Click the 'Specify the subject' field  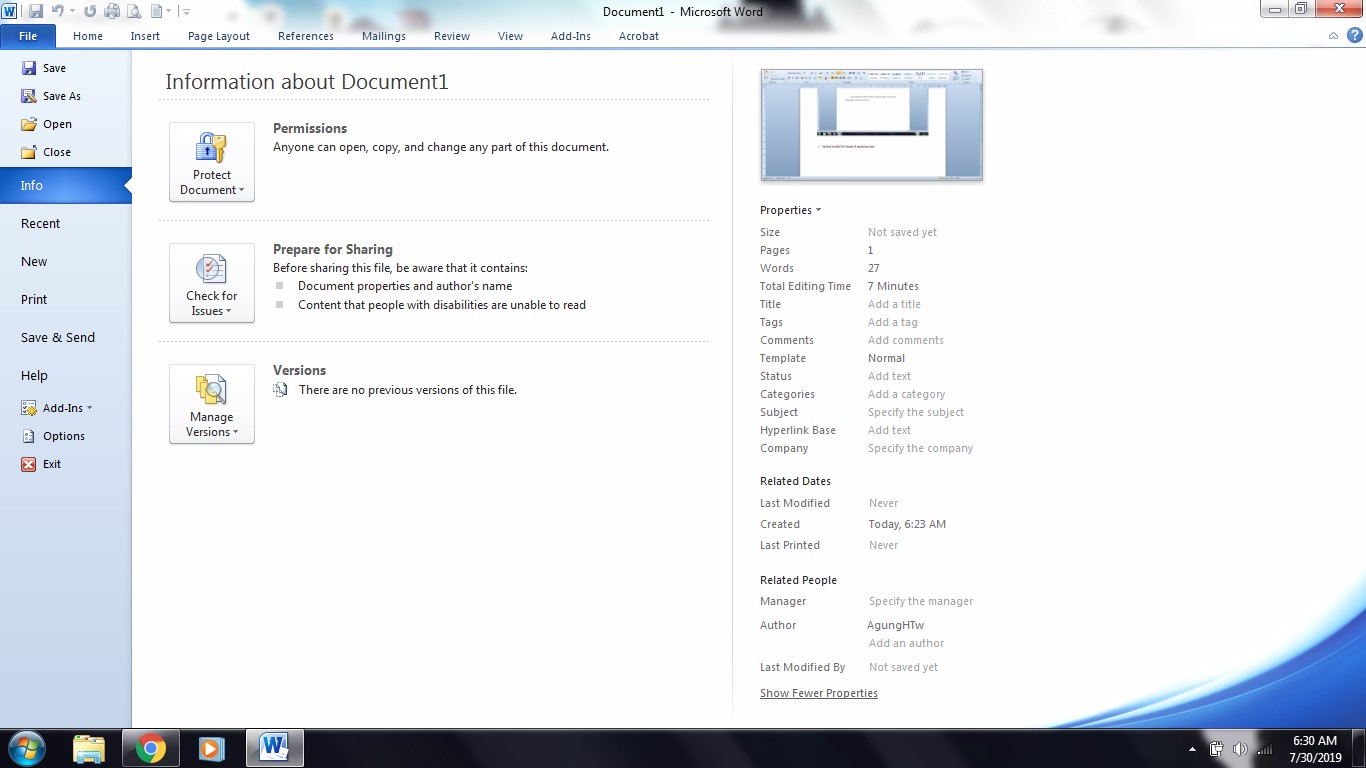pyautogui.click(x=916, y=412)
